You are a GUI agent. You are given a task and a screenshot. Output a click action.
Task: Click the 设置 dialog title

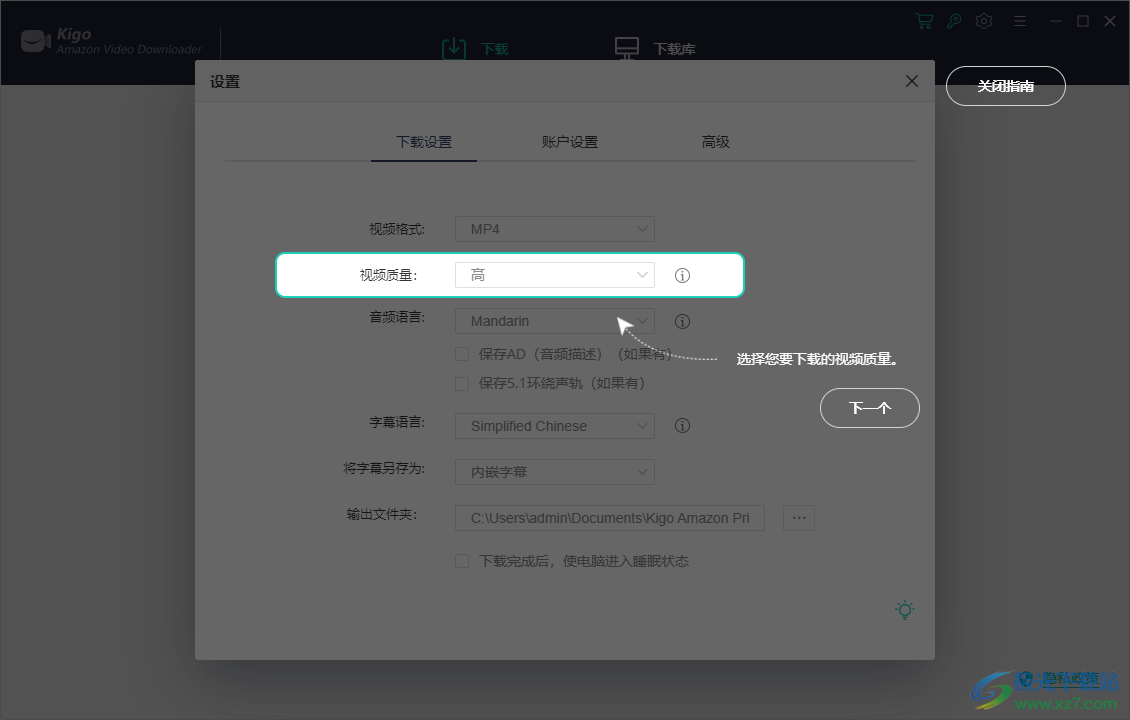point(225,81)
